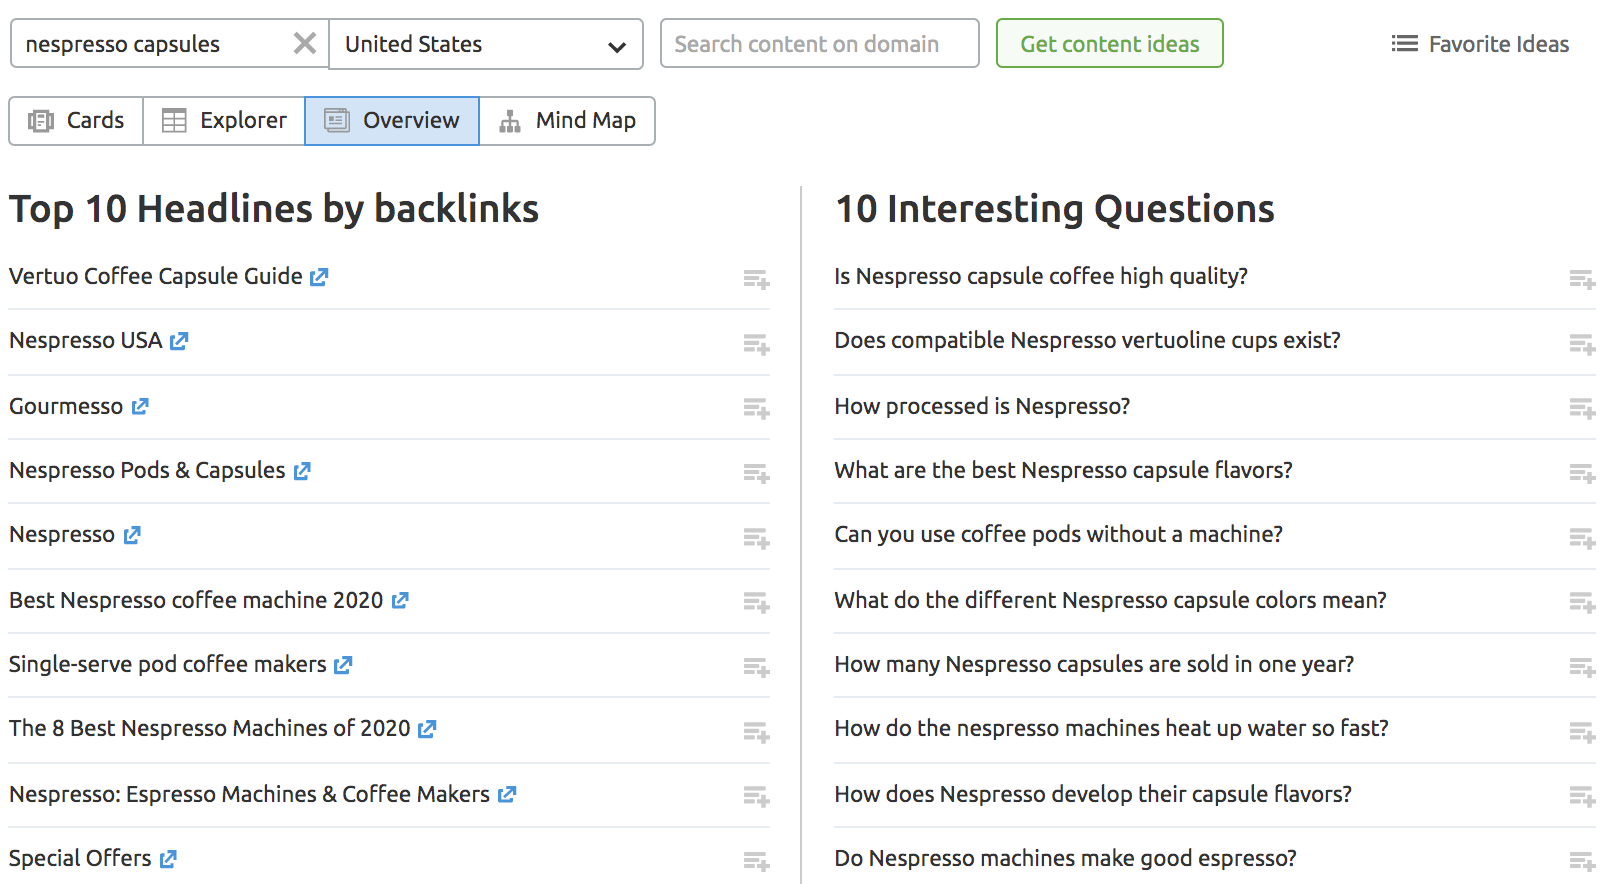Select the Overview tab
Image resolution: width=1610 pixels, height=884 pixels.
(392, 121)
